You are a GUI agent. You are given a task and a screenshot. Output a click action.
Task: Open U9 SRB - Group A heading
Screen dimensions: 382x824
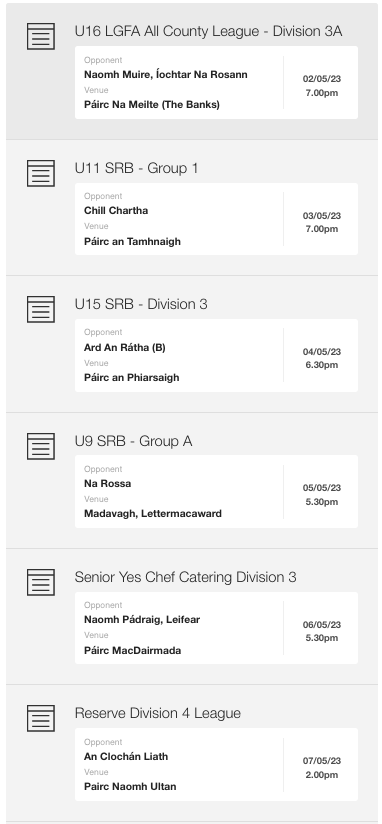point(133,441)
